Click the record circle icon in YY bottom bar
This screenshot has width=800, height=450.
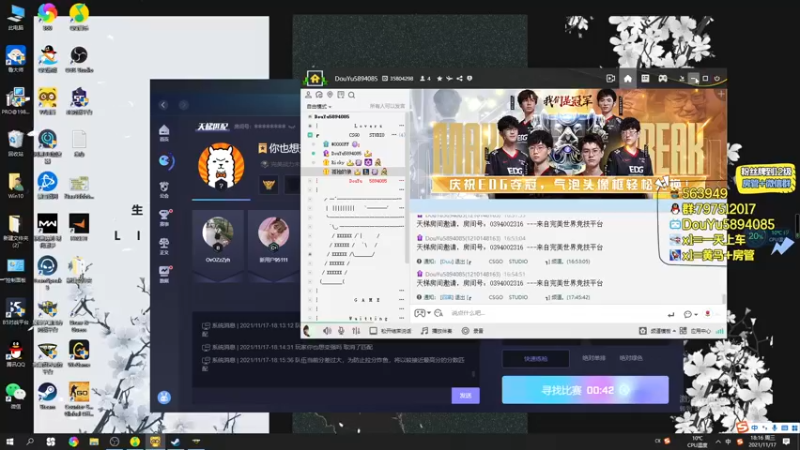tap(465, 331)
